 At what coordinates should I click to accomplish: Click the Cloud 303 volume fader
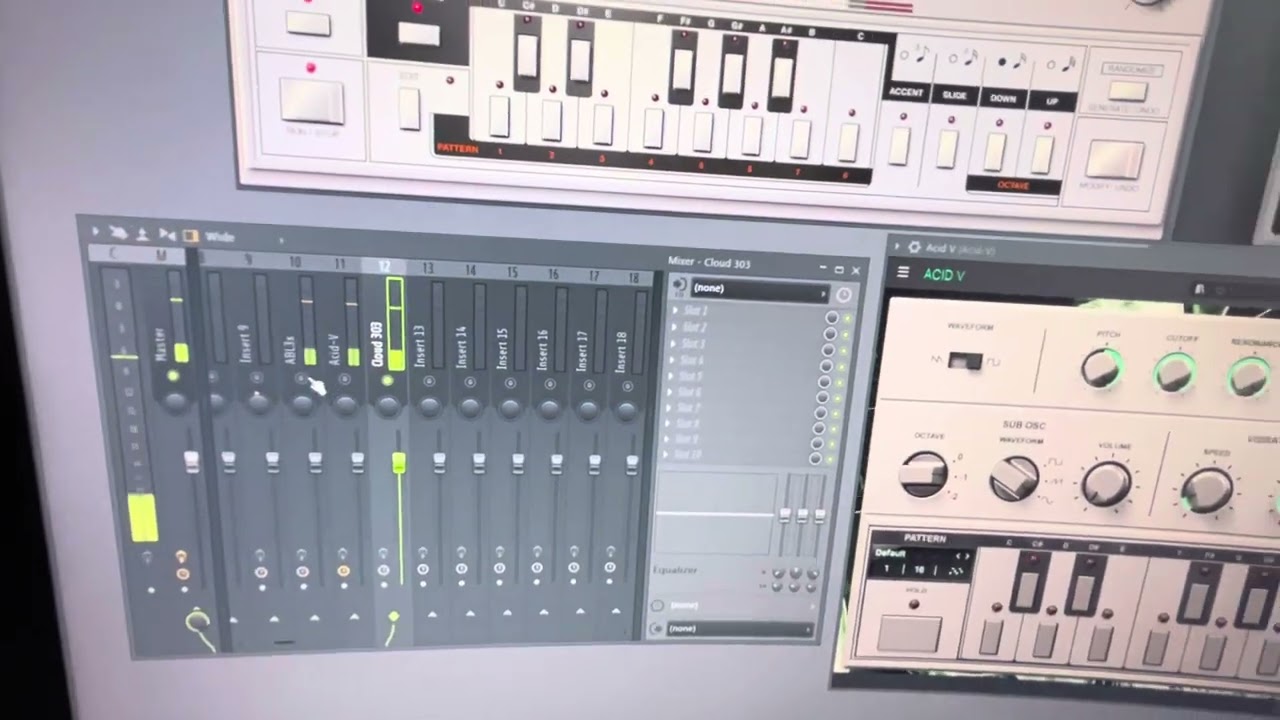pos(398,462)
